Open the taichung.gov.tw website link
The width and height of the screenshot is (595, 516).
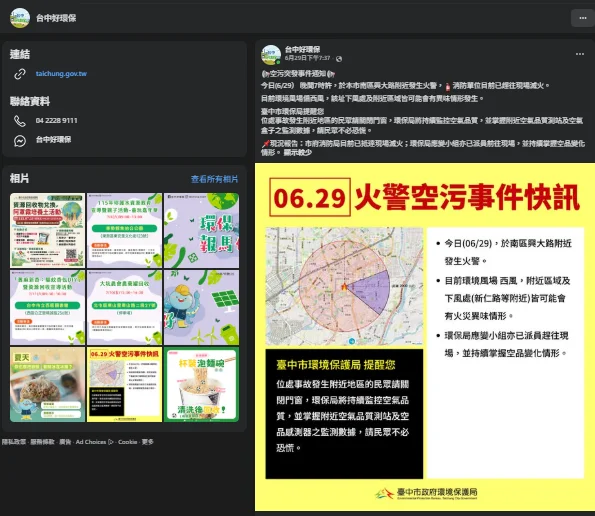[61, 74]
